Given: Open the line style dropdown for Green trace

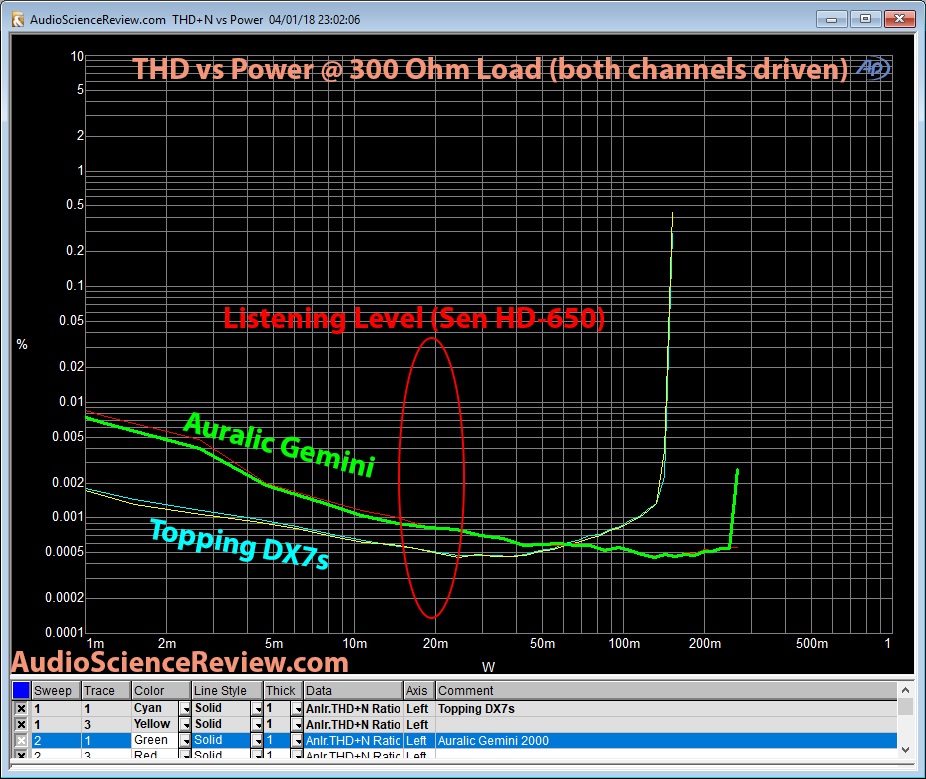Looking at the screenshot, I should click(257, 741).
